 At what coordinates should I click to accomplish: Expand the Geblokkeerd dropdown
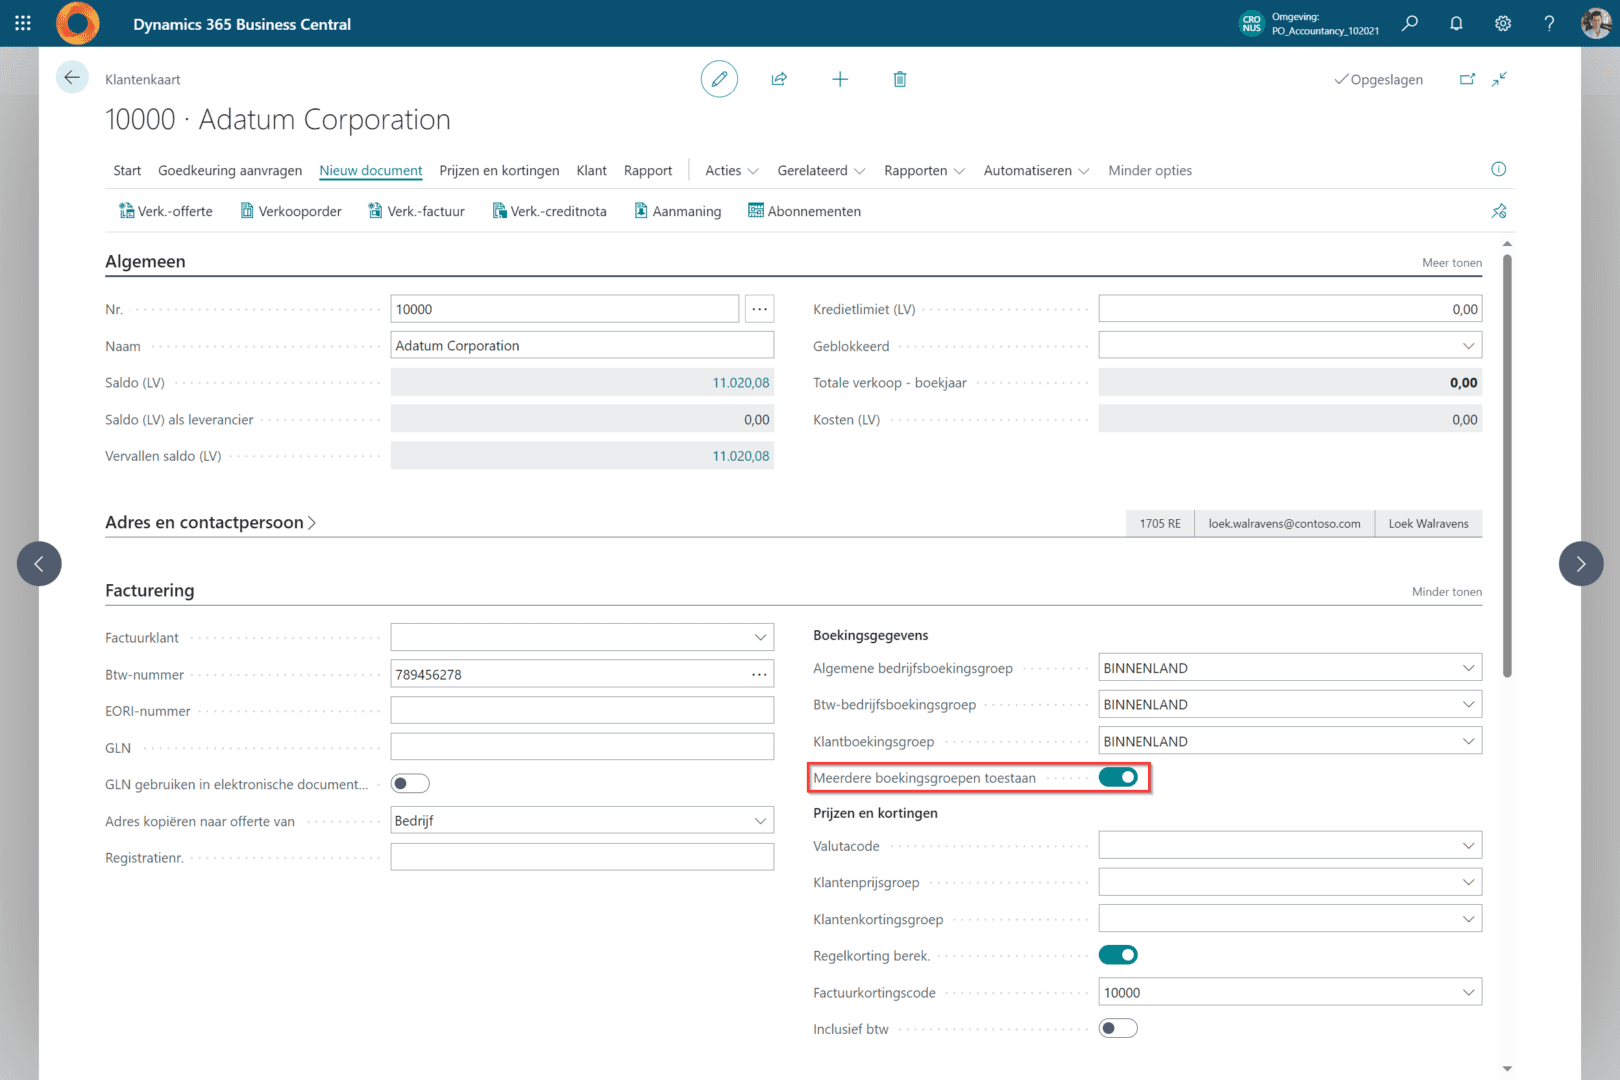pyautogui.click(x=1468, y=346)
